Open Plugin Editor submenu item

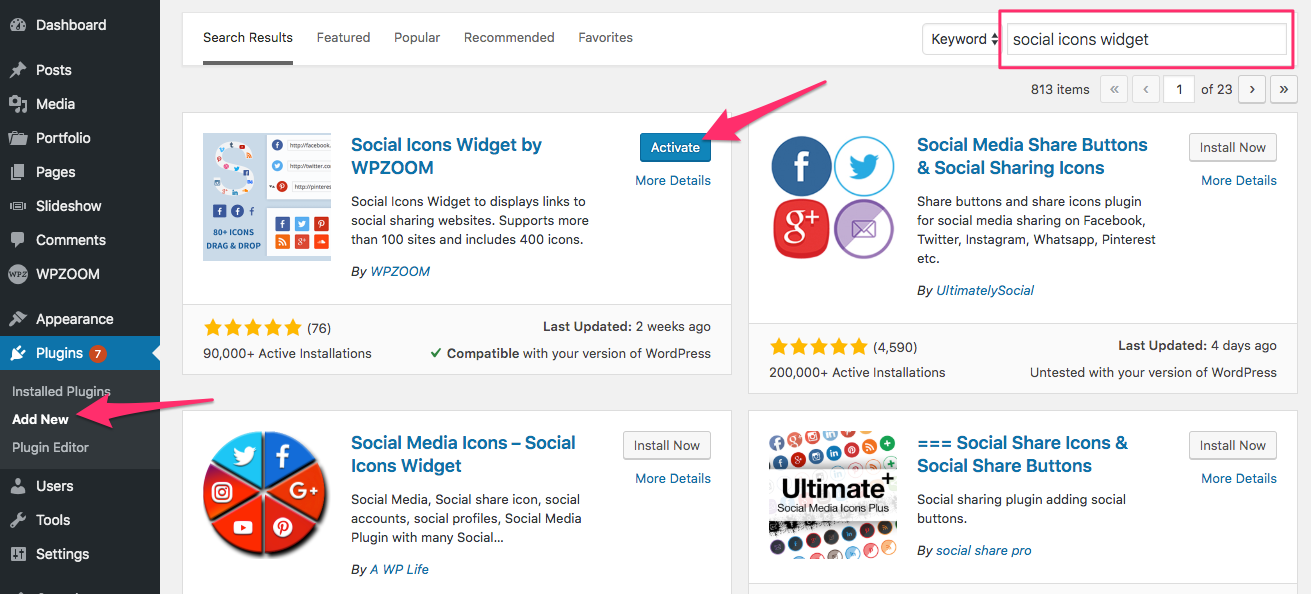pos(50,447)
